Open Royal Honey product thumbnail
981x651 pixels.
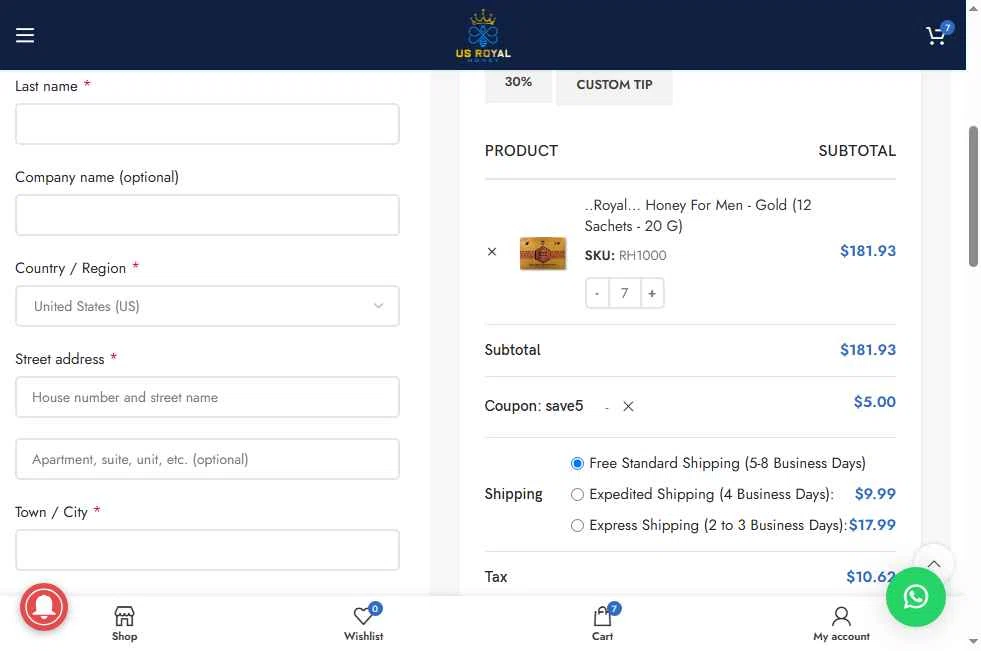pyautogui.click(x=543, y=253)
